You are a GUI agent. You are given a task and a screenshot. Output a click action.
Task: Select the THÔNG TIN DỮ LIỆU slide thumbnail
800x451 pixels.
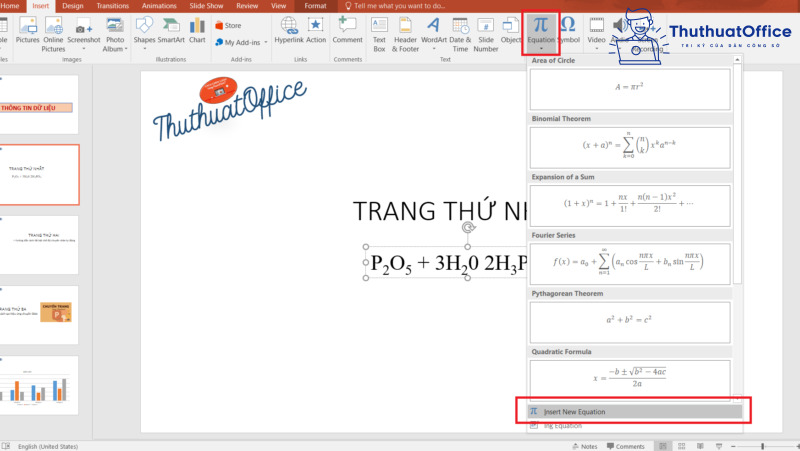(x=39, y=105)
